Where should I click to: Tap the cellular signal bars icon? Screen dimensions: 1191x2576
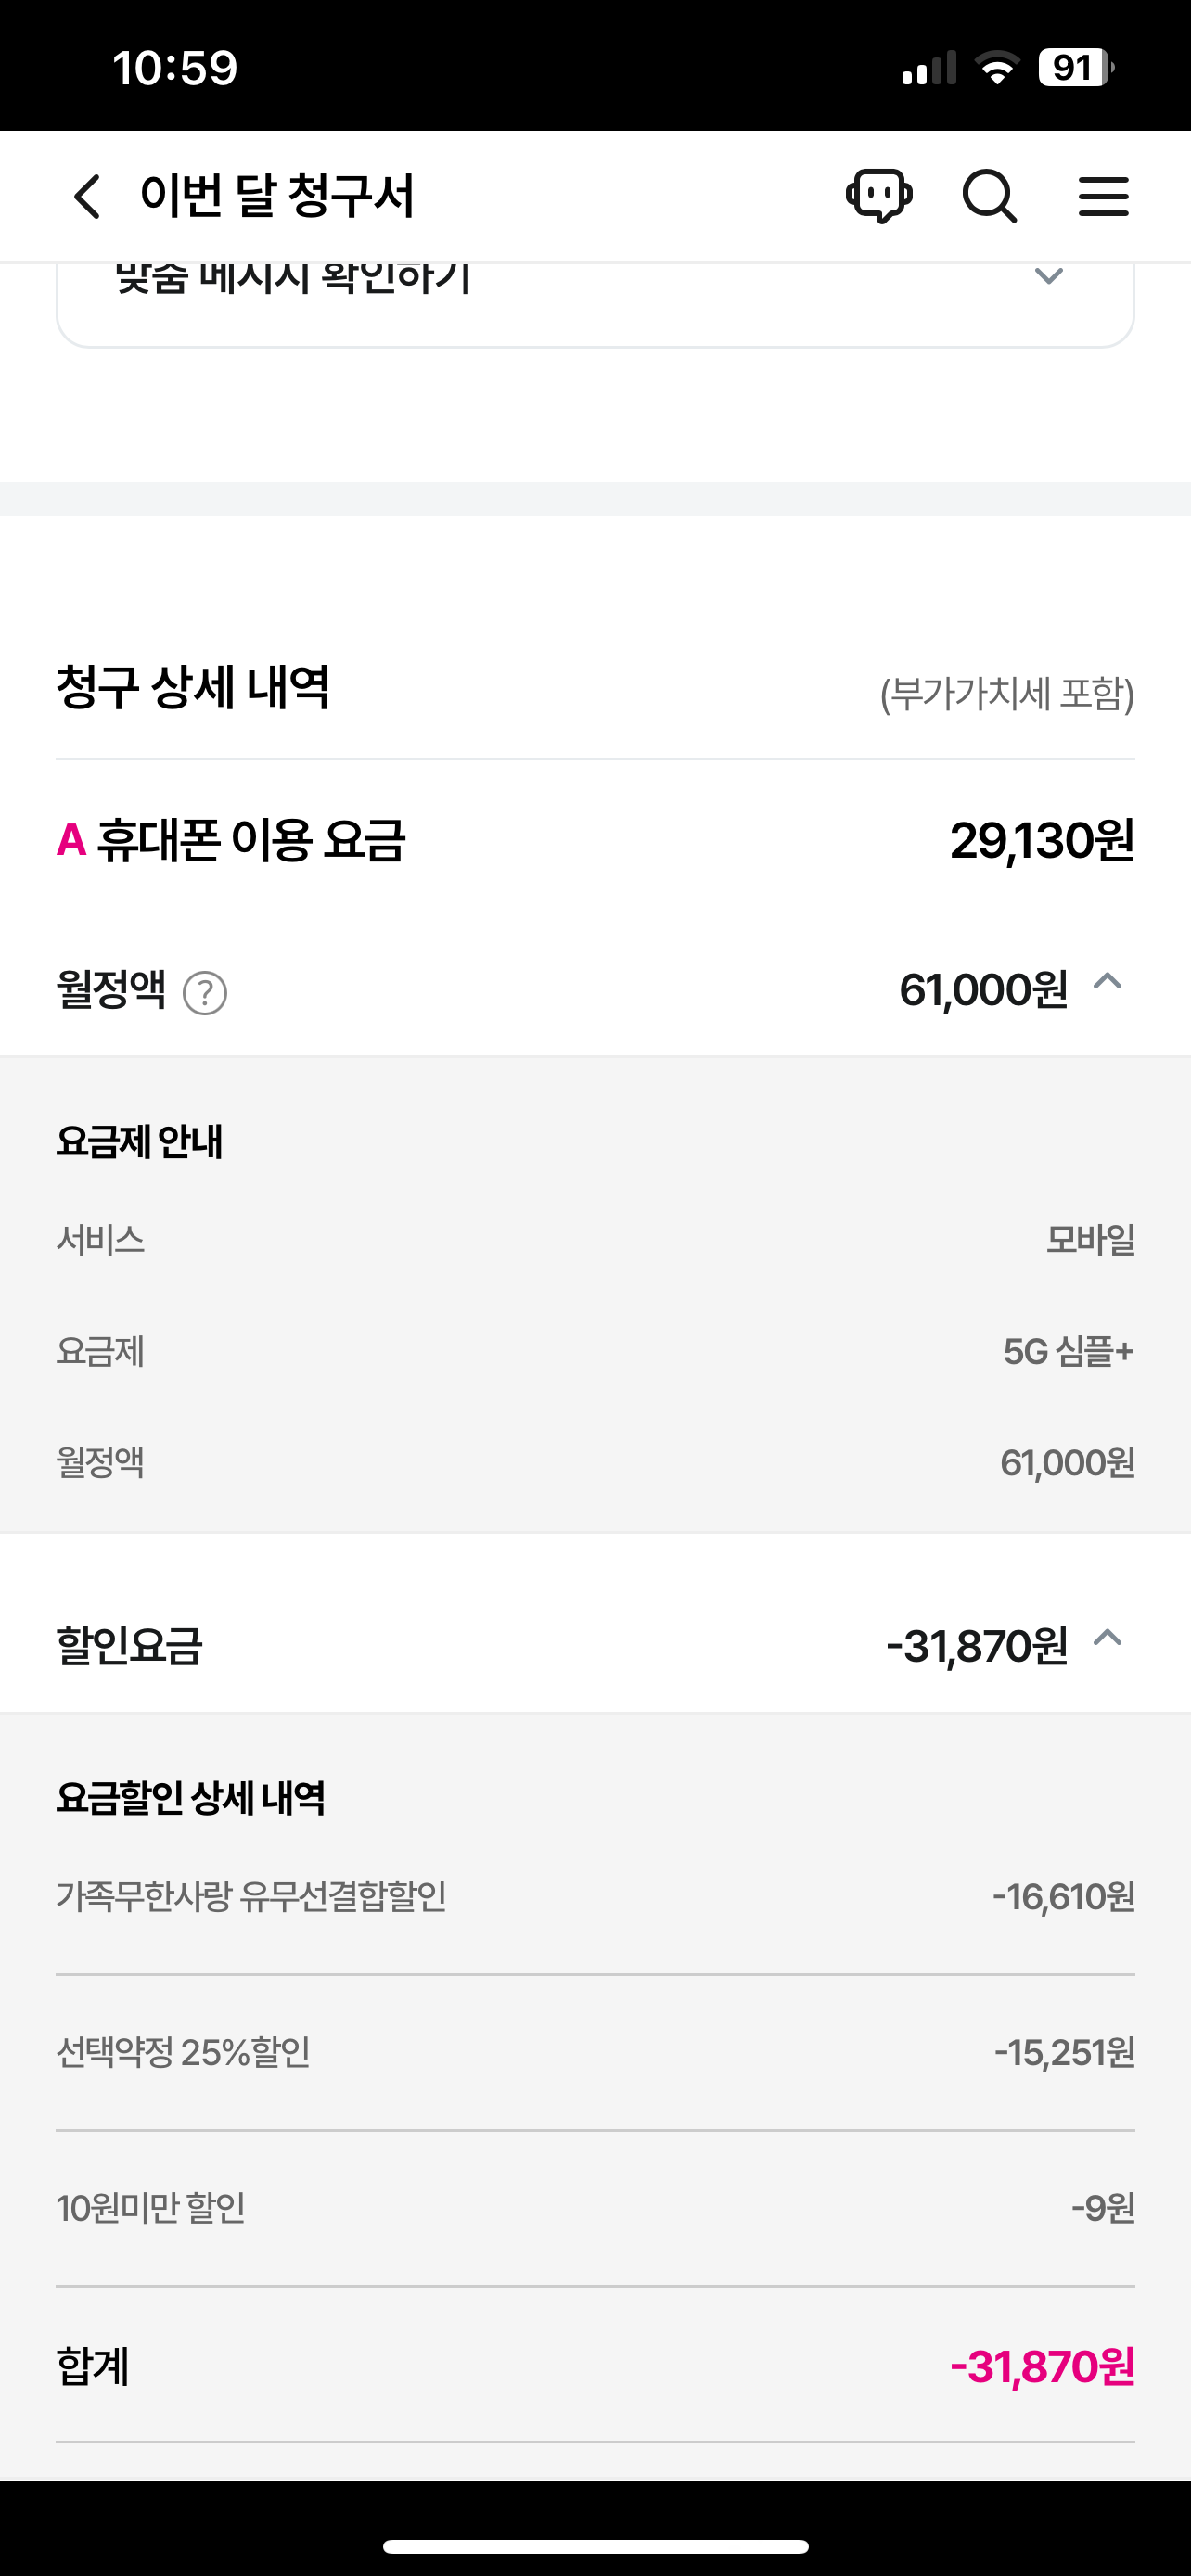click(x=929, y=68)
